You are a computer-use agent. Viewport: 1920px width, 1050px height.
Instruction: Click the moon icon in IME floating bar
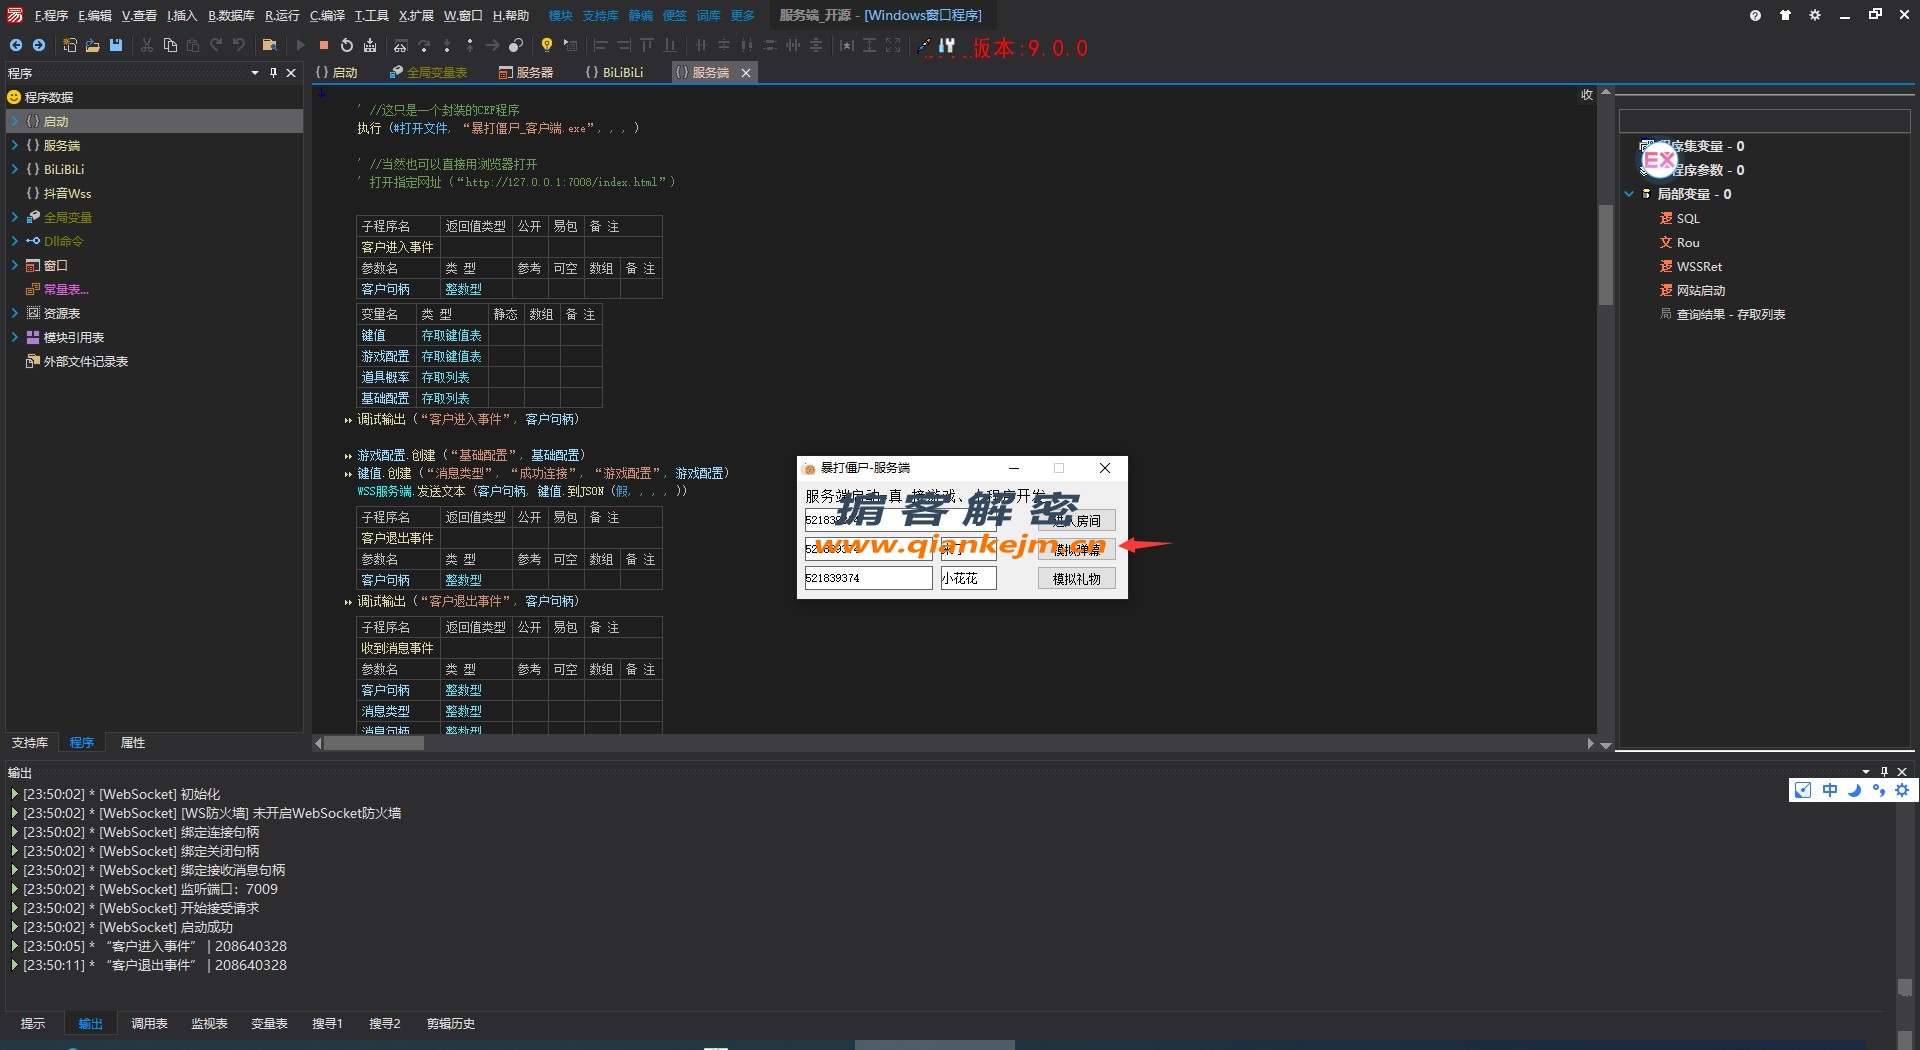coord(1854,790)
